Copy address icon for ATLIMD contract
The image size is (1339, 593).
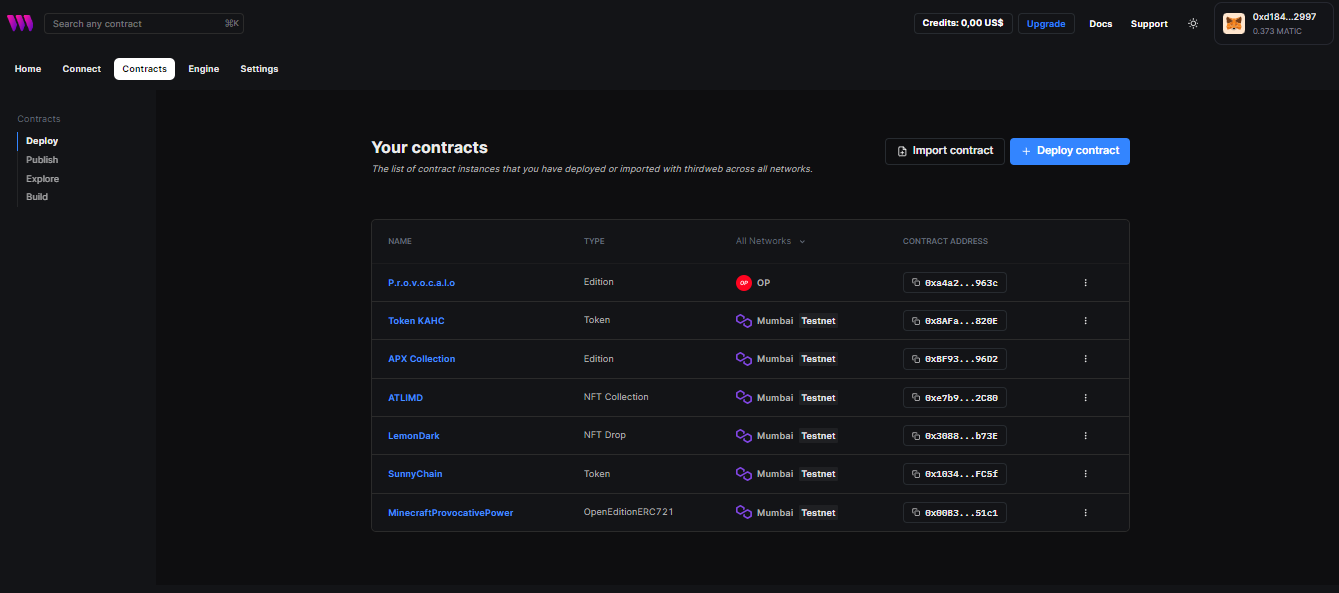(916, 398)
